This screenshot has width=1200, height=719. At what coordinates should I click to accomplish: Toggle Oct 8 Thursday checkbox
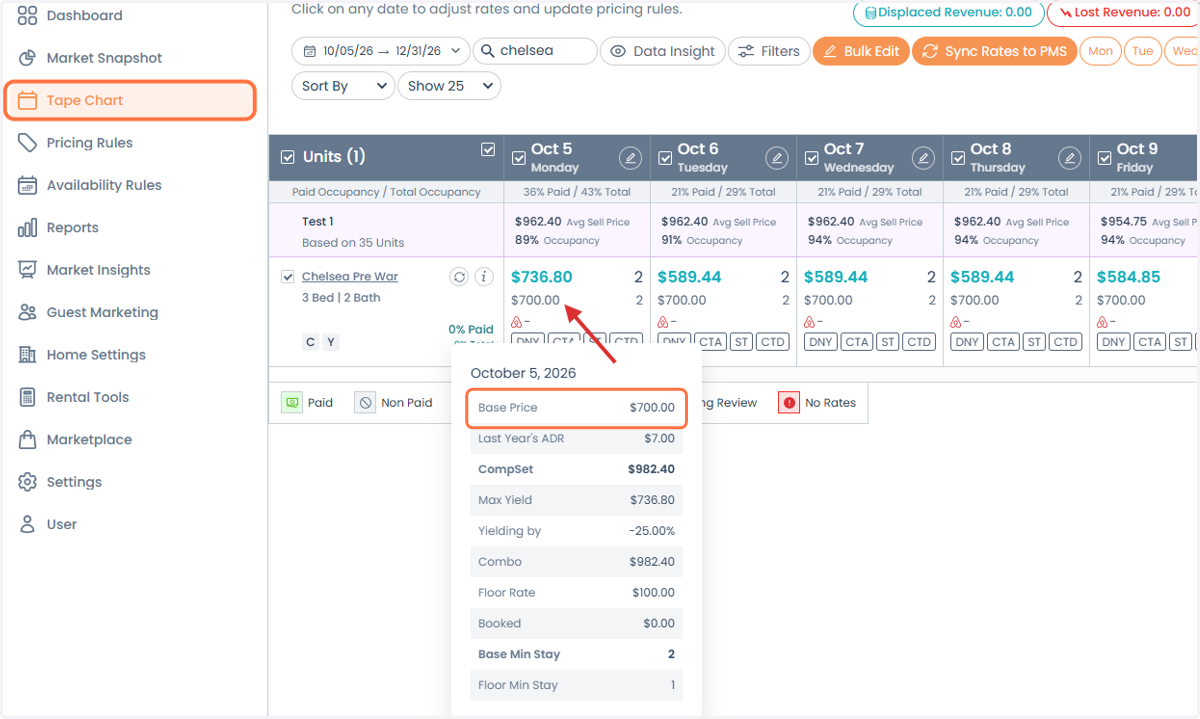[x=958, y=158]
